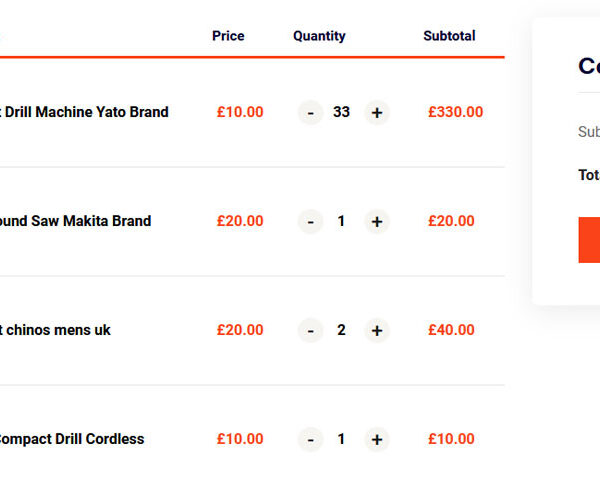Image resolution: width=600 pixels, height=480 pixels.
Task: Increase quantity of Makita Brand Saw
Action: click(x=376, y=221)
